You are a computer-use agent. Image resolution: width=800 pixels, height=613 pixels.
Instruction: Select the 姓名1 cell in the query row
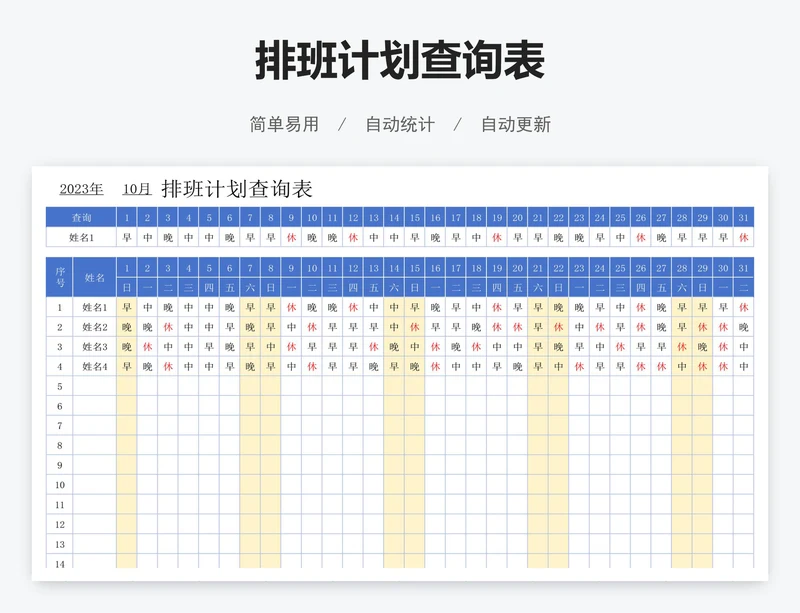[x=81, y=237]
